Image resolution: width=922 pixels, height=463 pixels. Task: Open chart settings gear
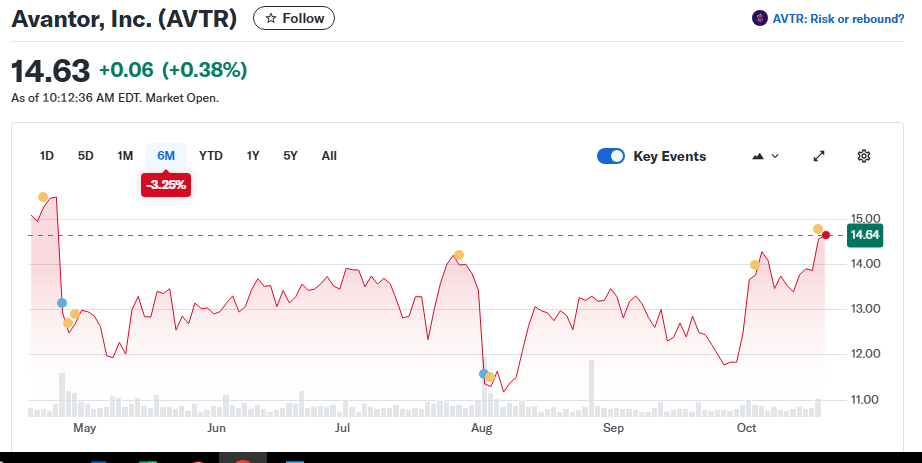click(x=864, y=156)
